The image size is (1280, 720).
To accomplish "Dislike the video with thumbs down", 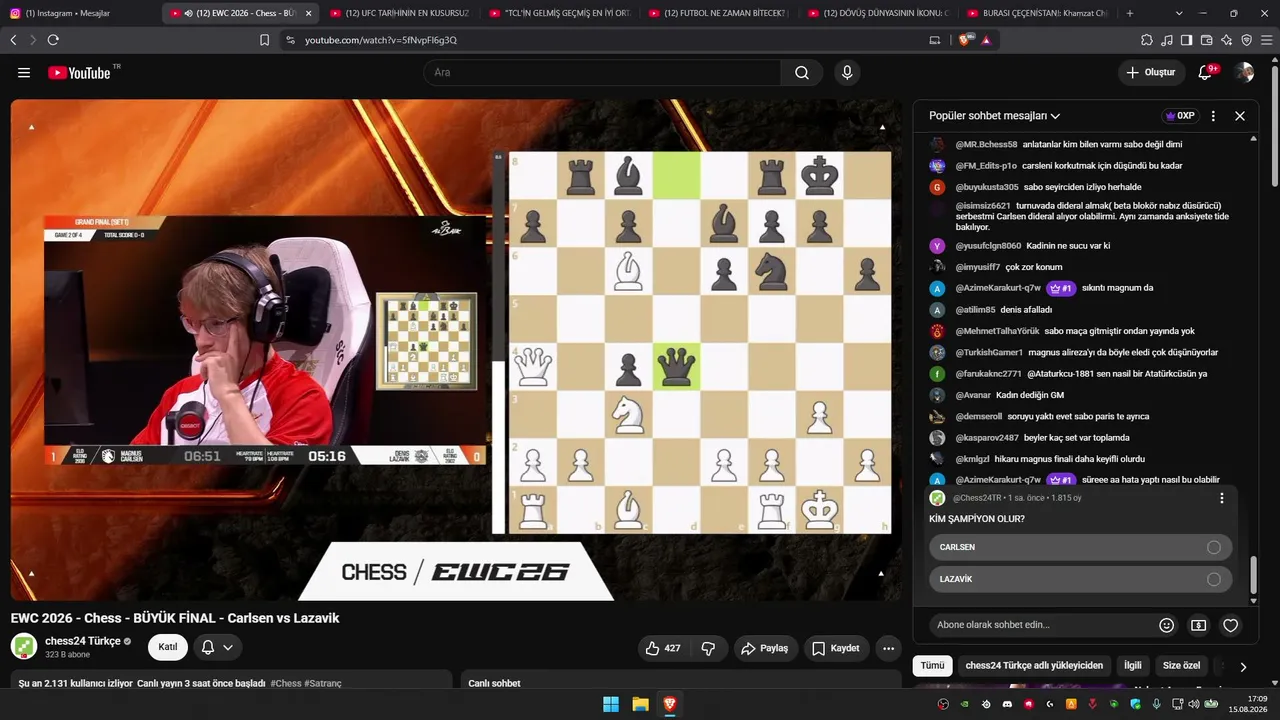I will point(709,648).
